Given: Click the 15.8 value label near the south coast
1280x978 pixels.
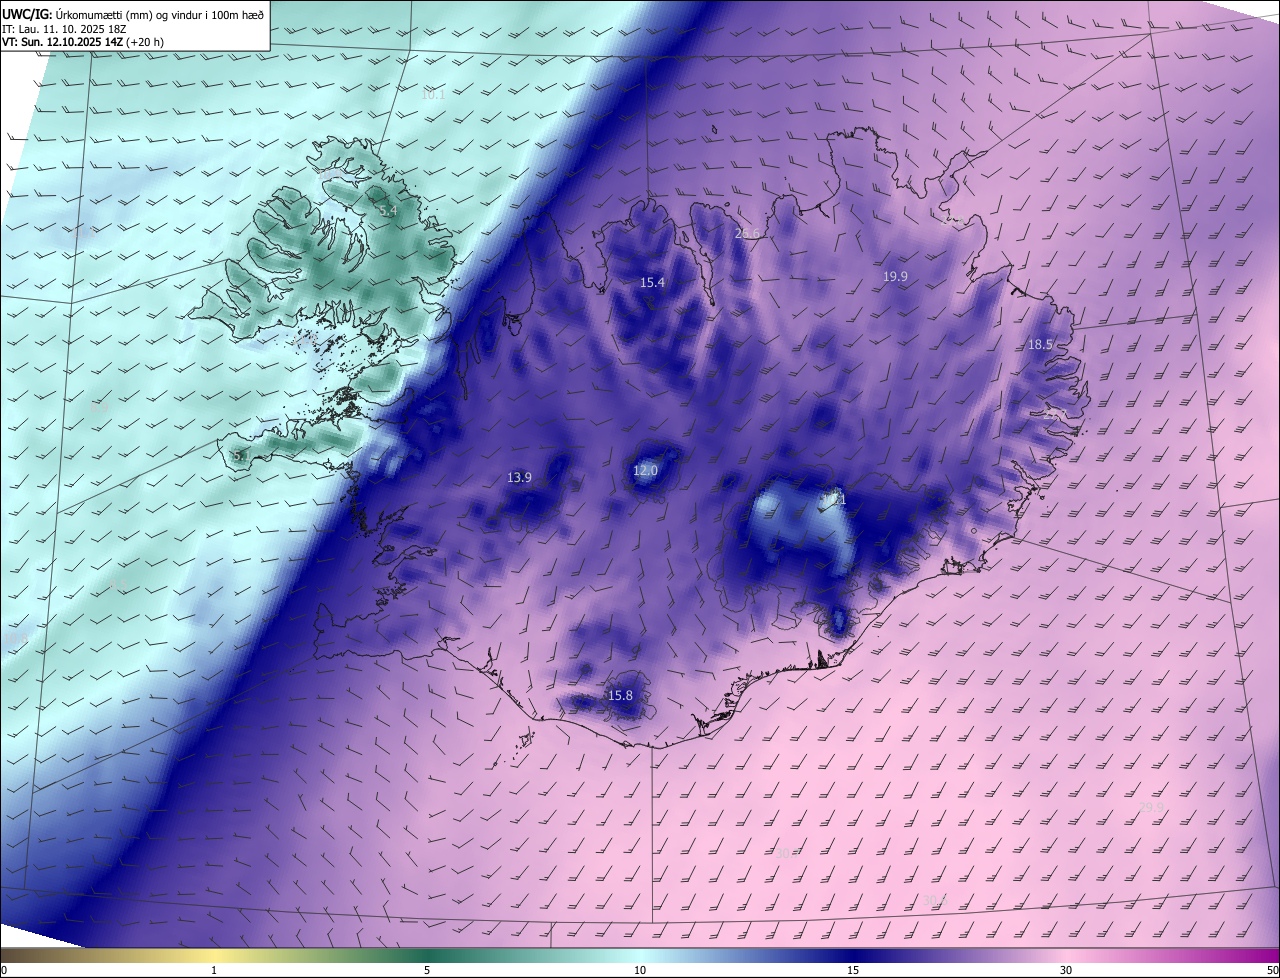Looking at the screenshot, I should (x=620, y=695).
